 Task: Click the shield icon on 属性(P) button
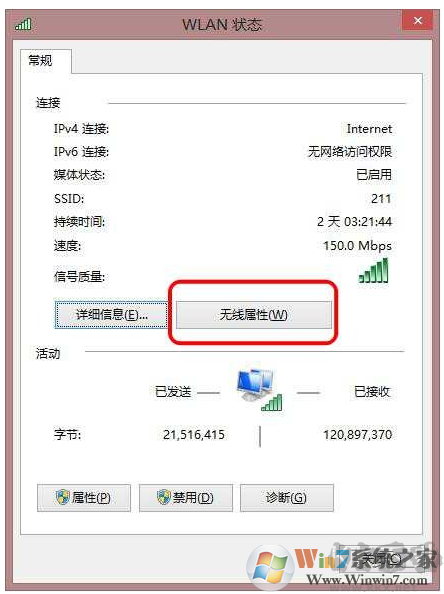(63, 497)
